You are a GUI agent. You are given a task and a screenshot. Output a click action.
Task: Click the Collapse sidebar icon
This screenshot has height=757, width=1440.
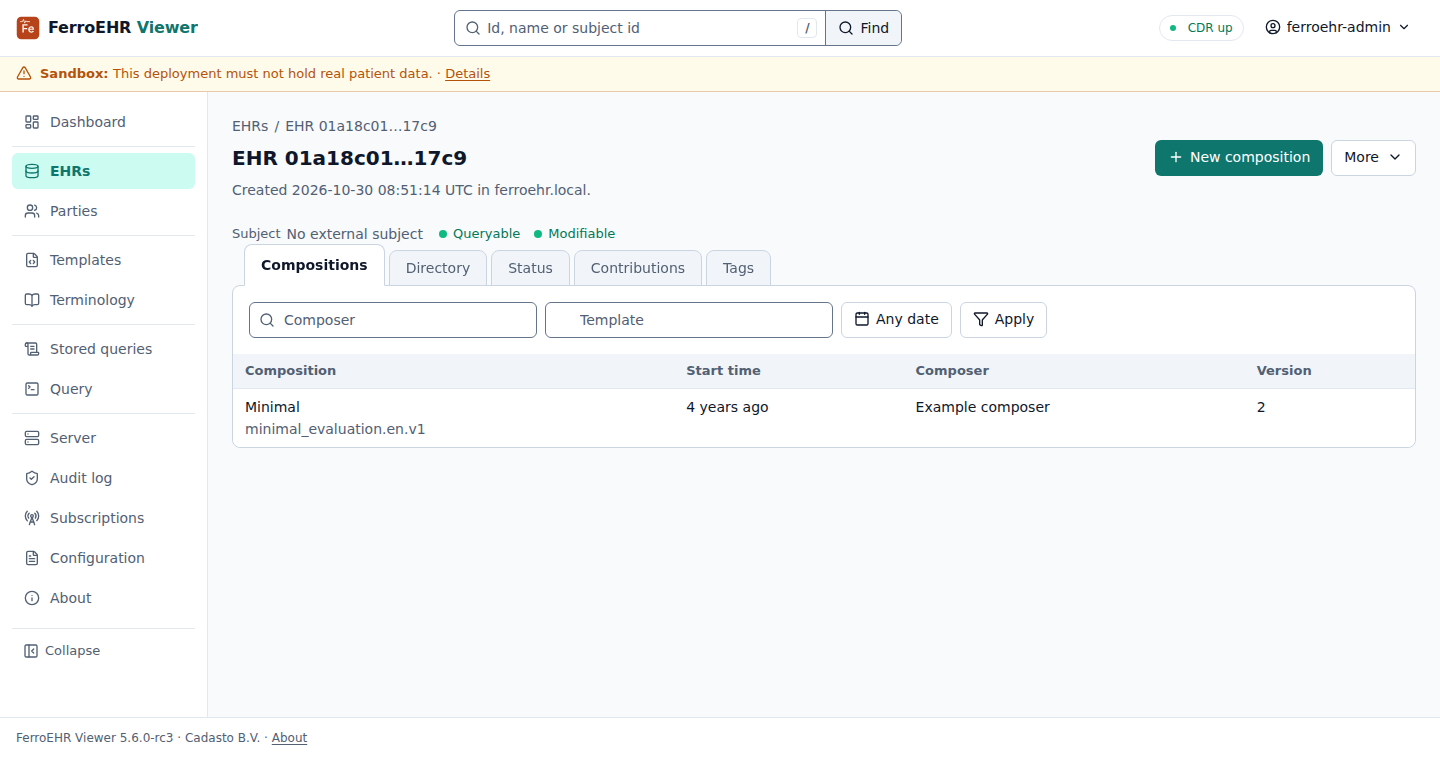pyautogui.click(x=31, y=651)
